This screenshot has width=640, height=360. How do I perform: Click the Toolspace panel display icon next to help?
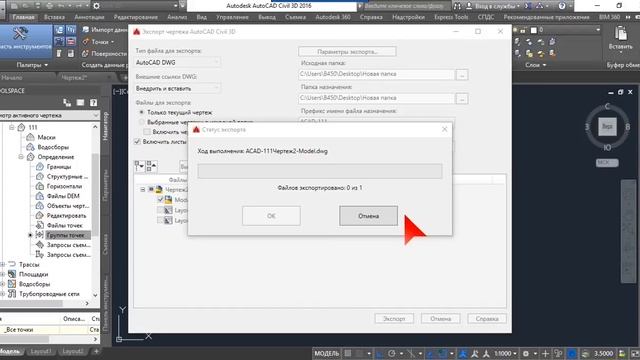80,102
